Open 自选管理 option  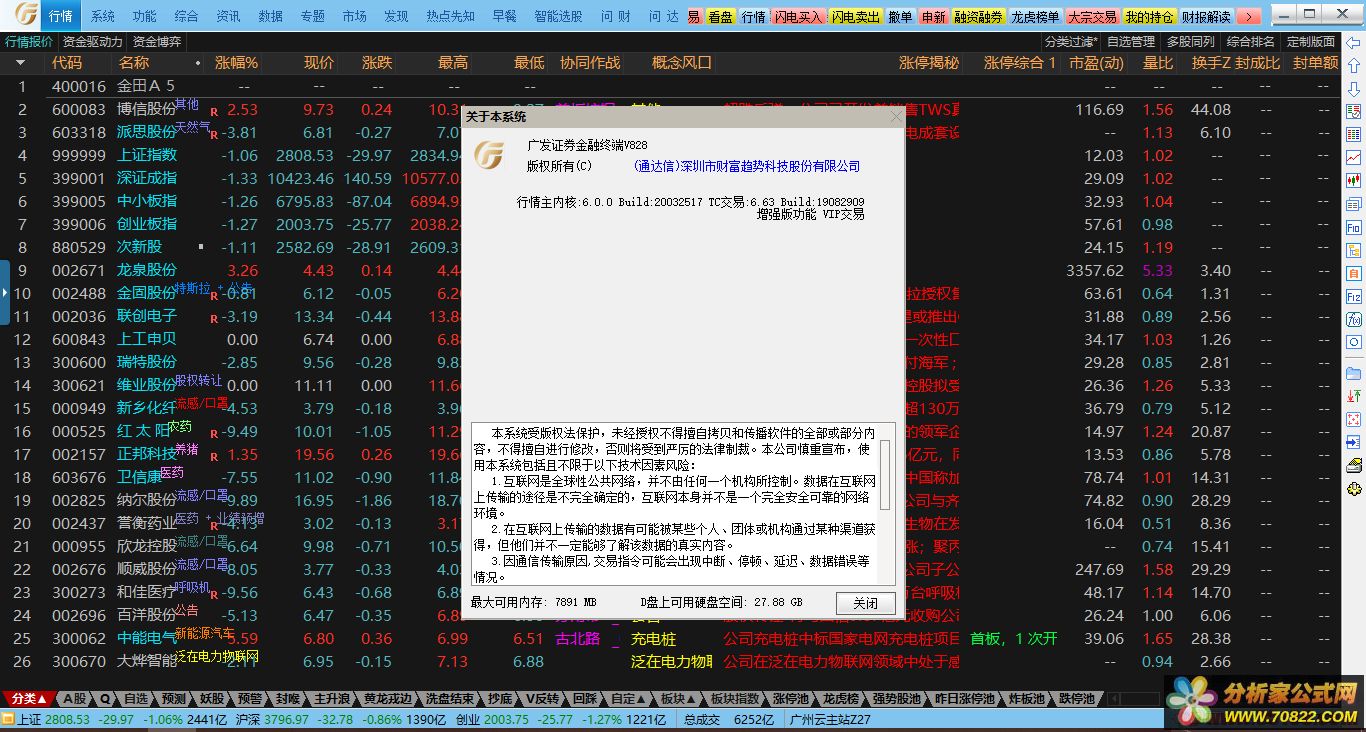[x=1131, y=42]
